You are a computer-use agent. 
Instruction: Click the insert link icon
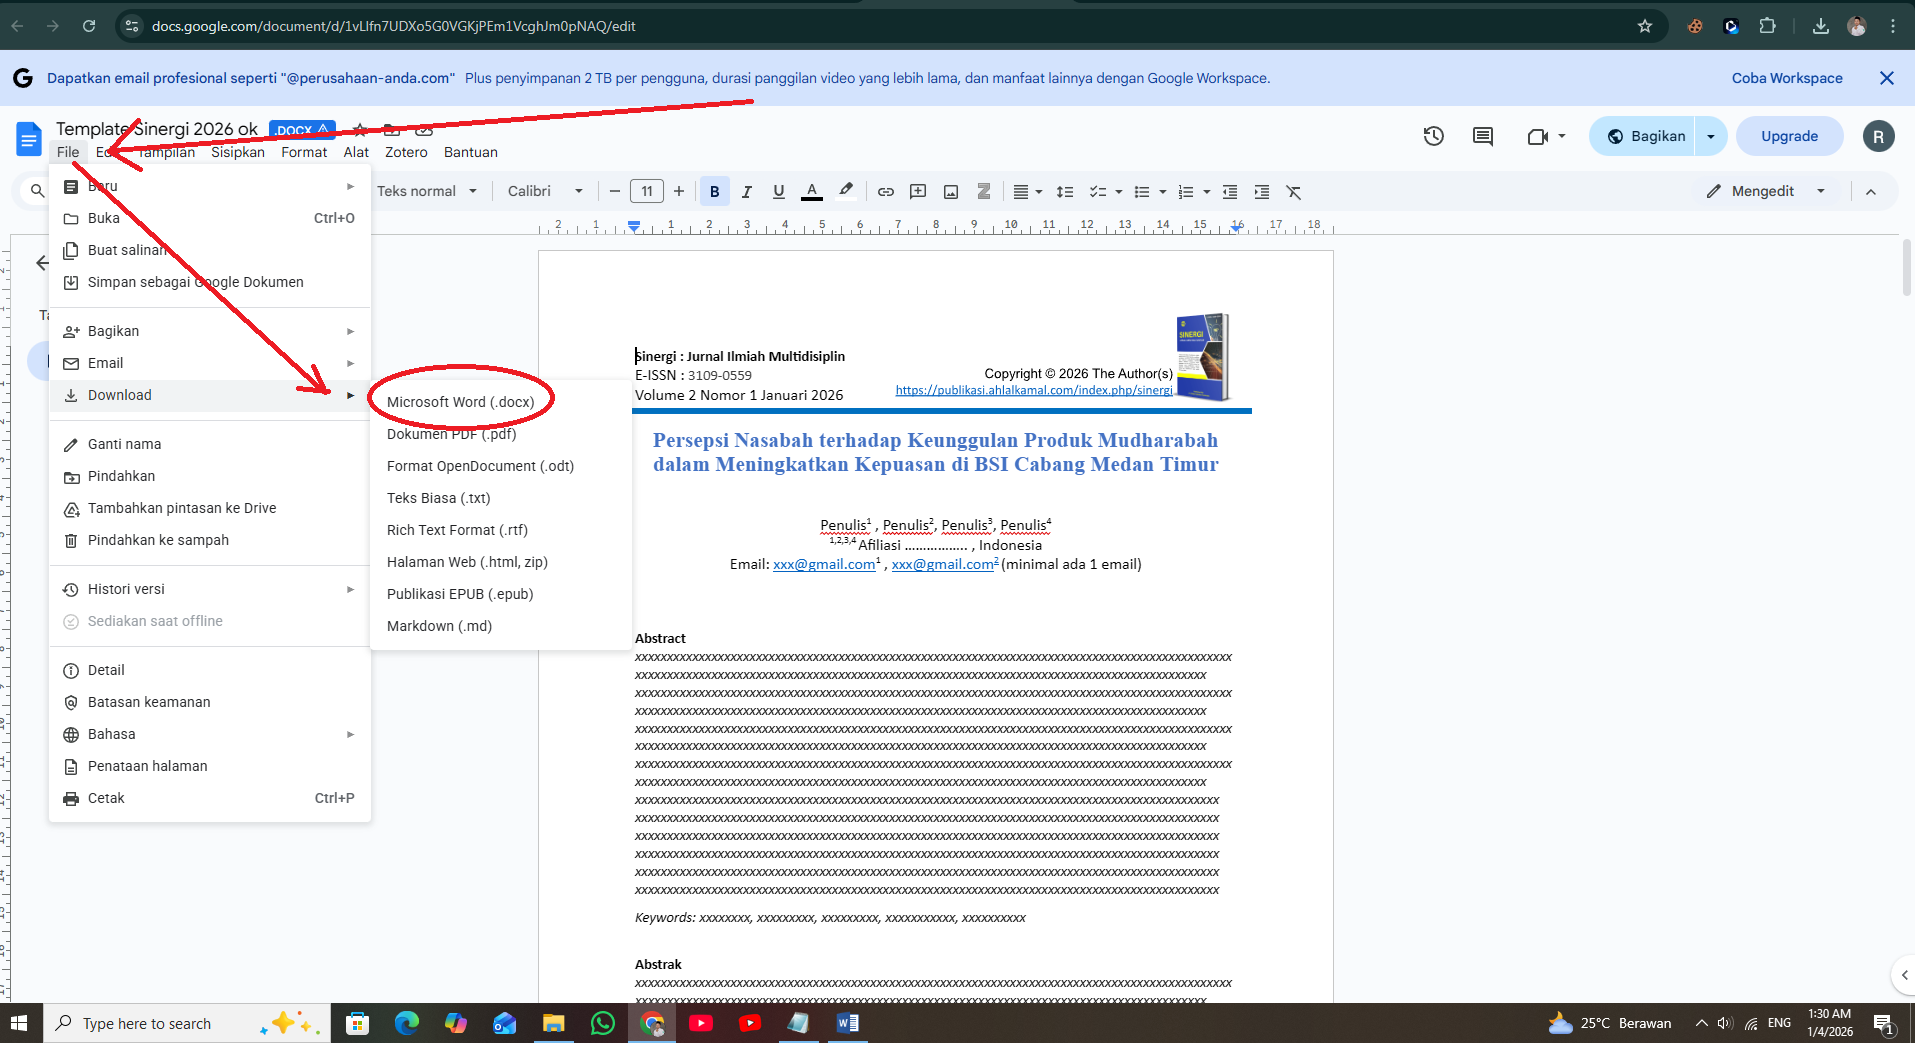point(885,192)
